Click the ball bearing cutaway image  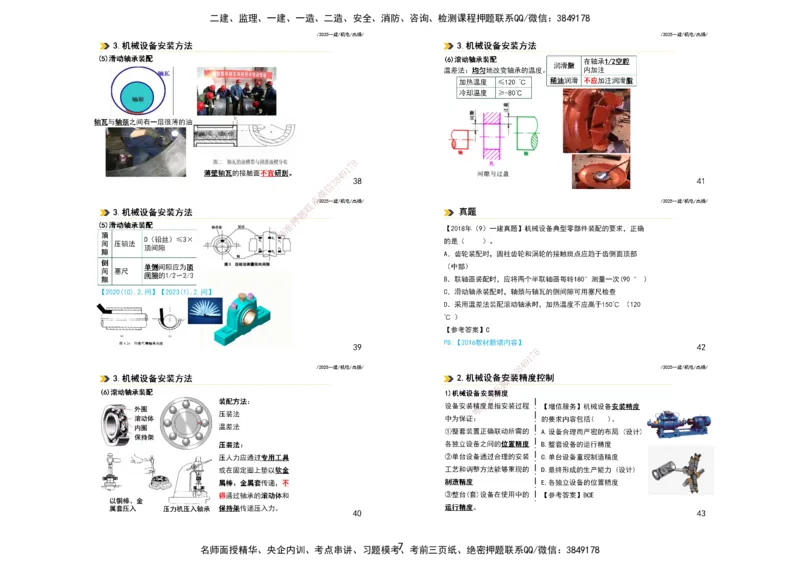pyautogui.click(x=115, y=425)
